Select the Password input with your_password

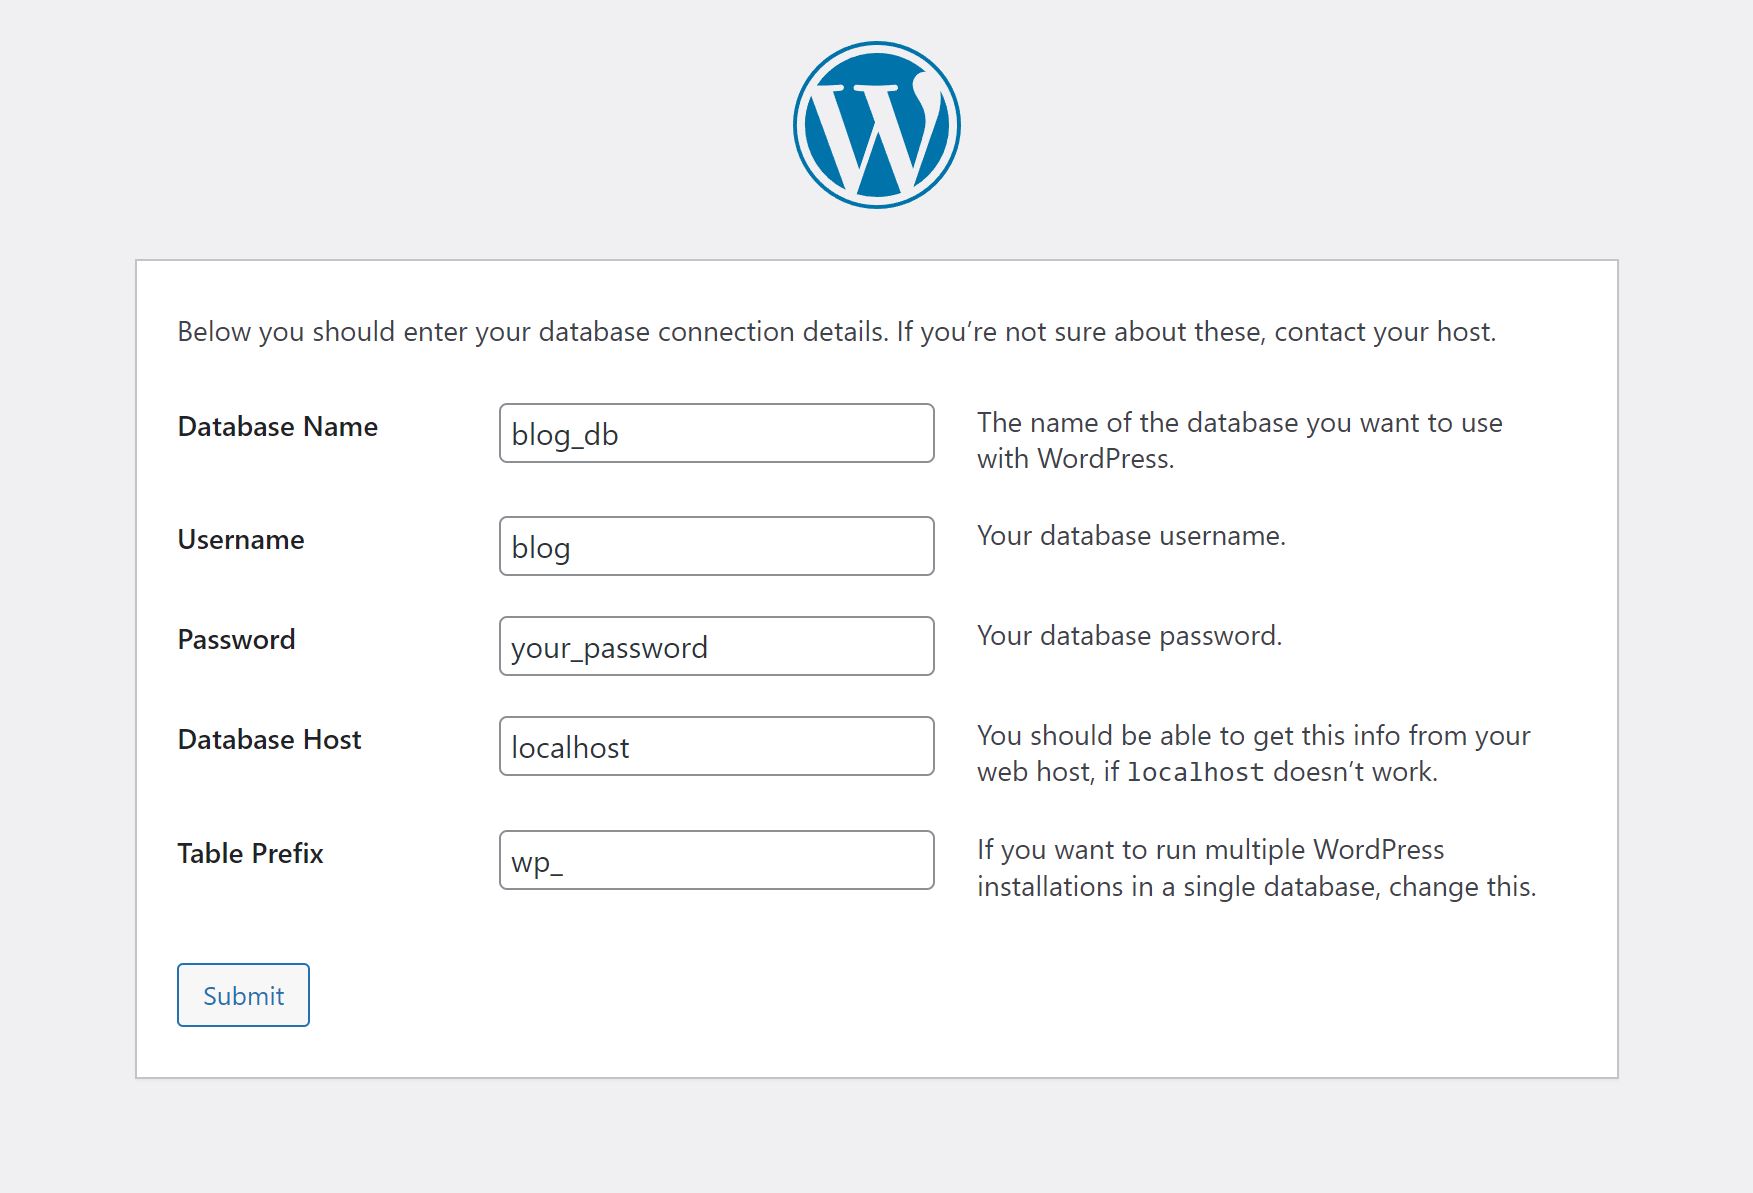coord(717,646)
